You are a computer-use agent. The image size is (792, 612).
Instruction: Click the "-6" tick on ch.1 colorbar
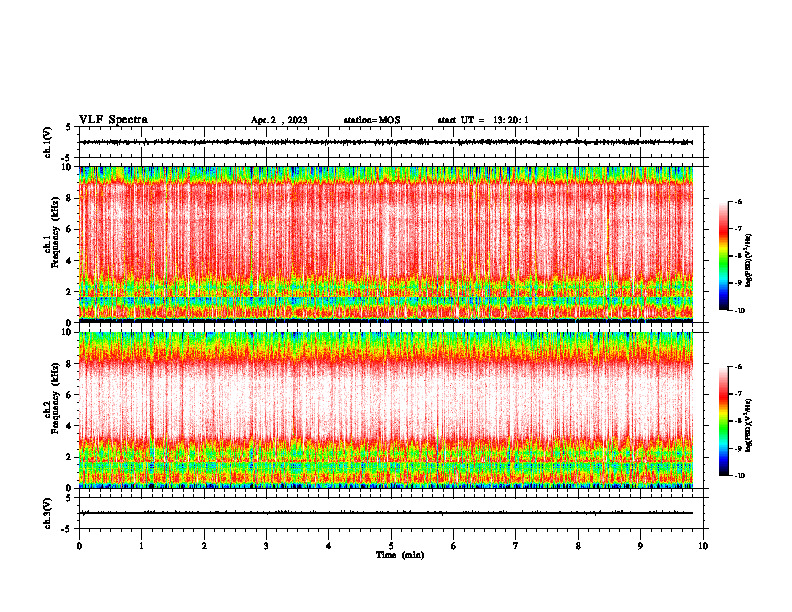(738, 201)
